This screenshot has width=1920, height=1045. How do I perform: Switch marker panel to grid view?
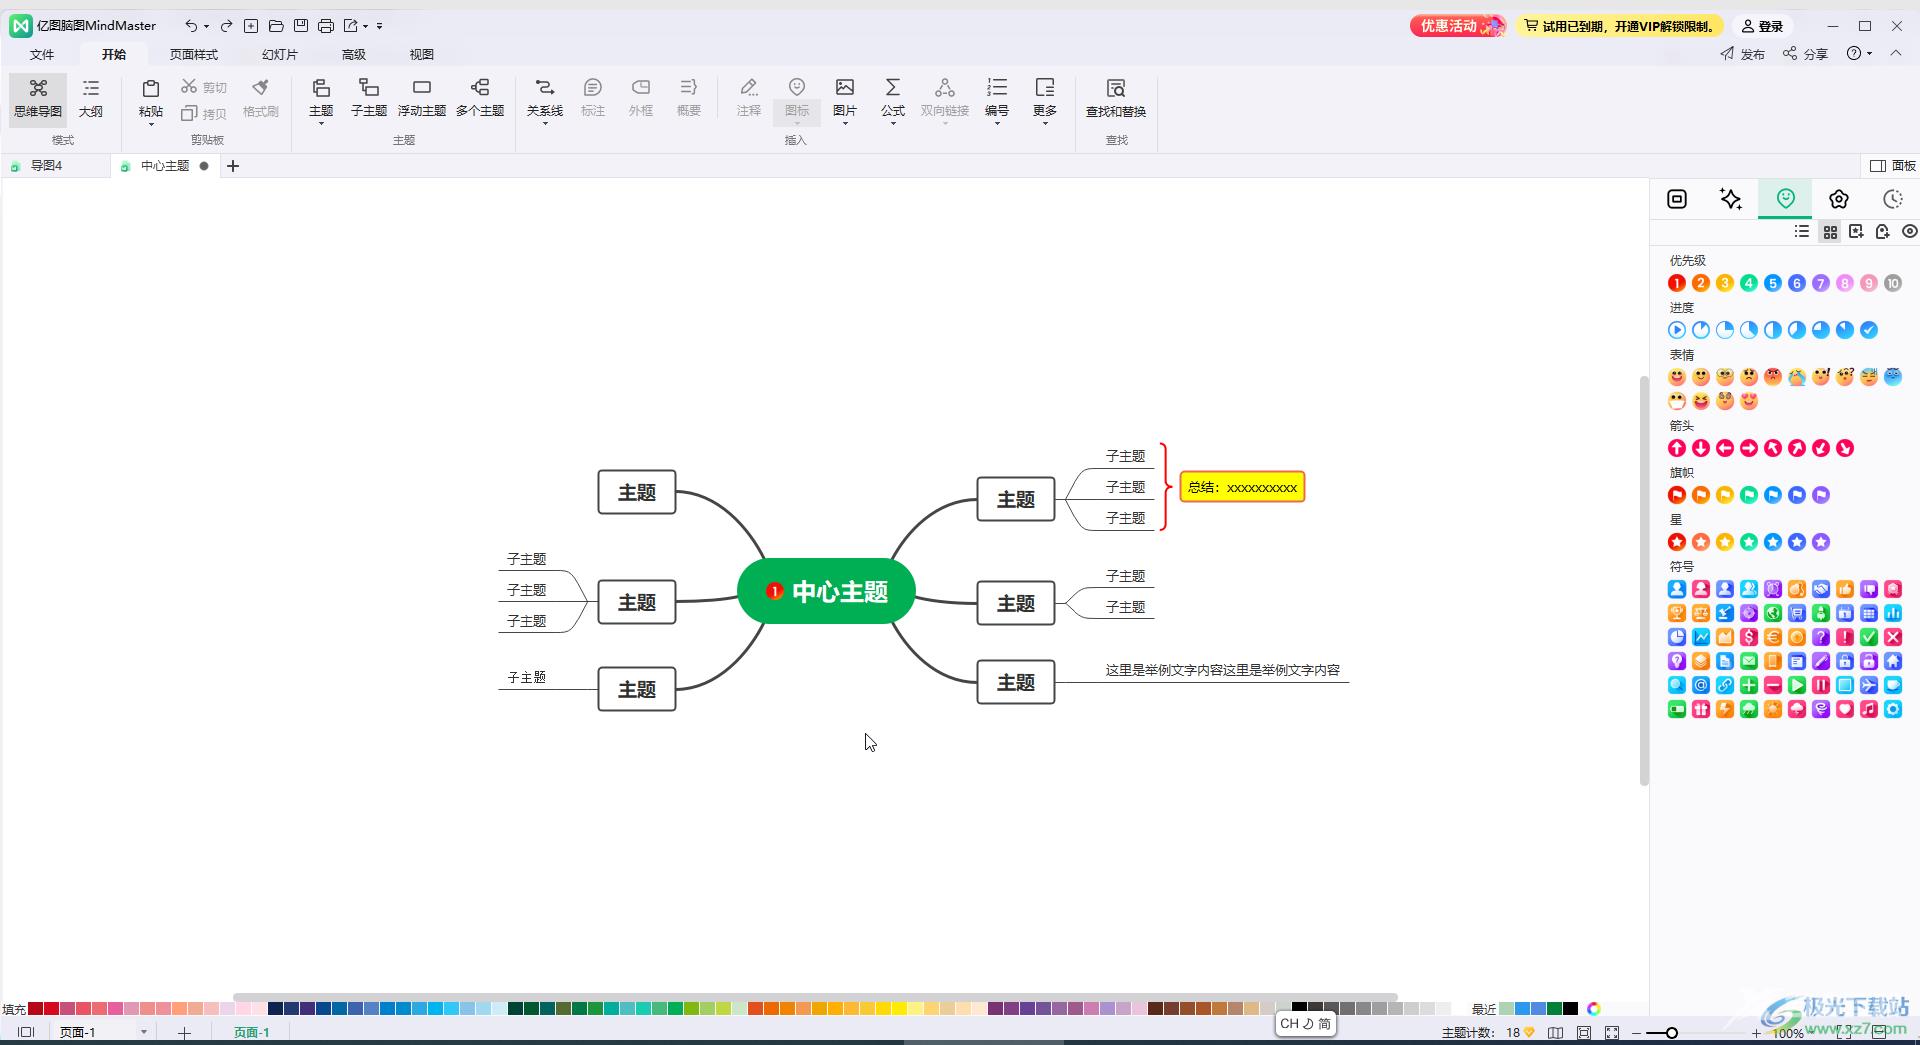(x=1830, y=231)
